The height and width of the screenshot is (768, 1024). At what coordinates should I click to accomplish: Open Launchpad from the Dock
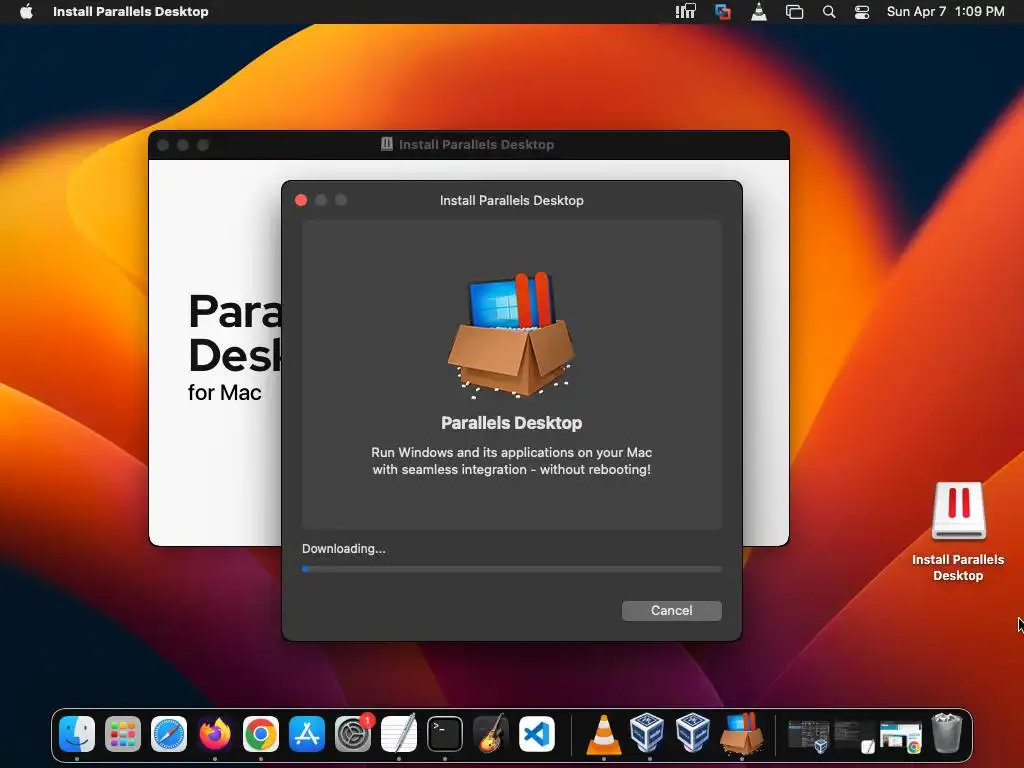point(123,733)
